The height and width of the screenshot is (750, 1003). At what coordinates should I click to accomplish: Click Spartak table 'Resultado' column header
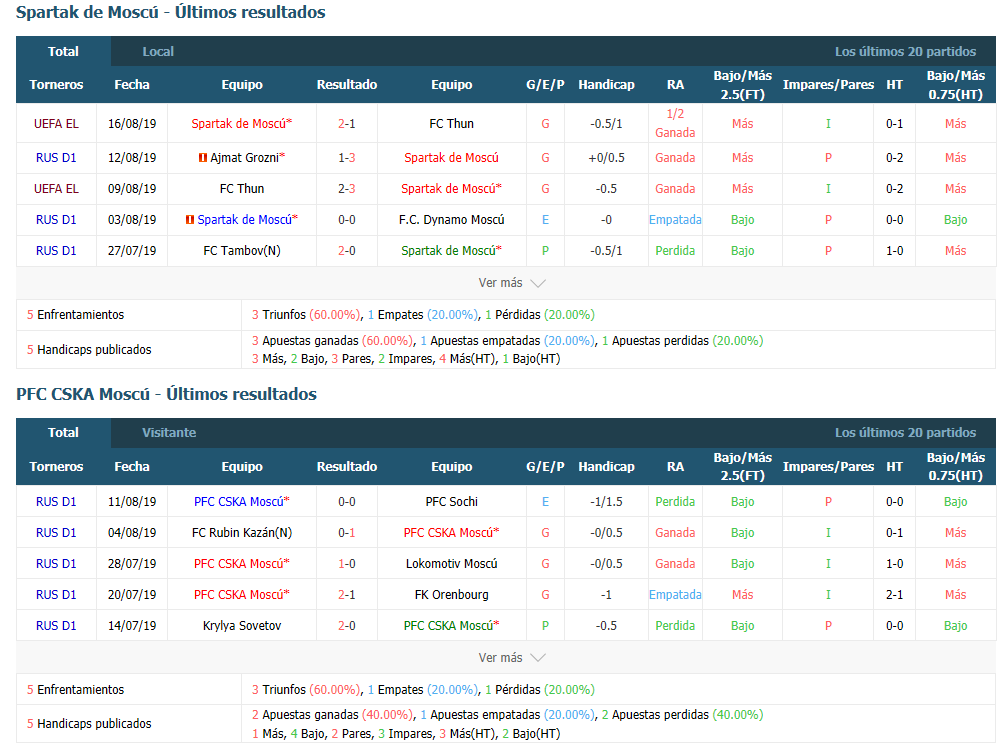click(347, 84)
